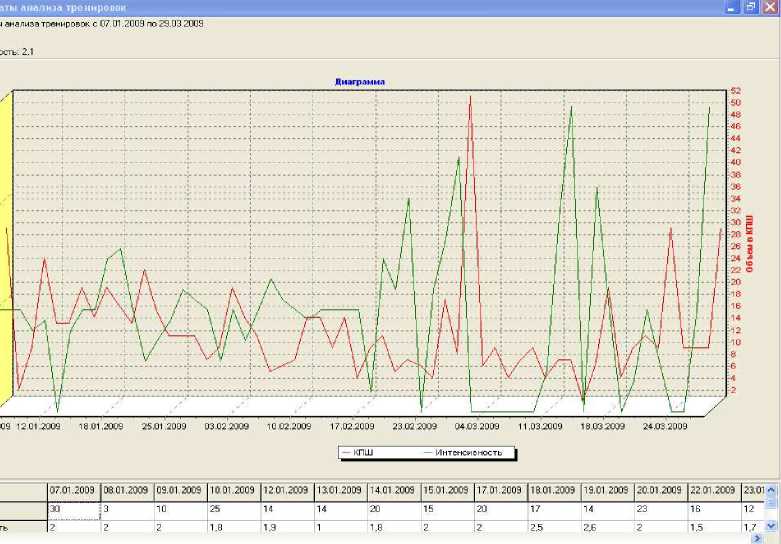Click the Диаграмма chart title
The image size is (781, 544).
[x=360, y=82]
